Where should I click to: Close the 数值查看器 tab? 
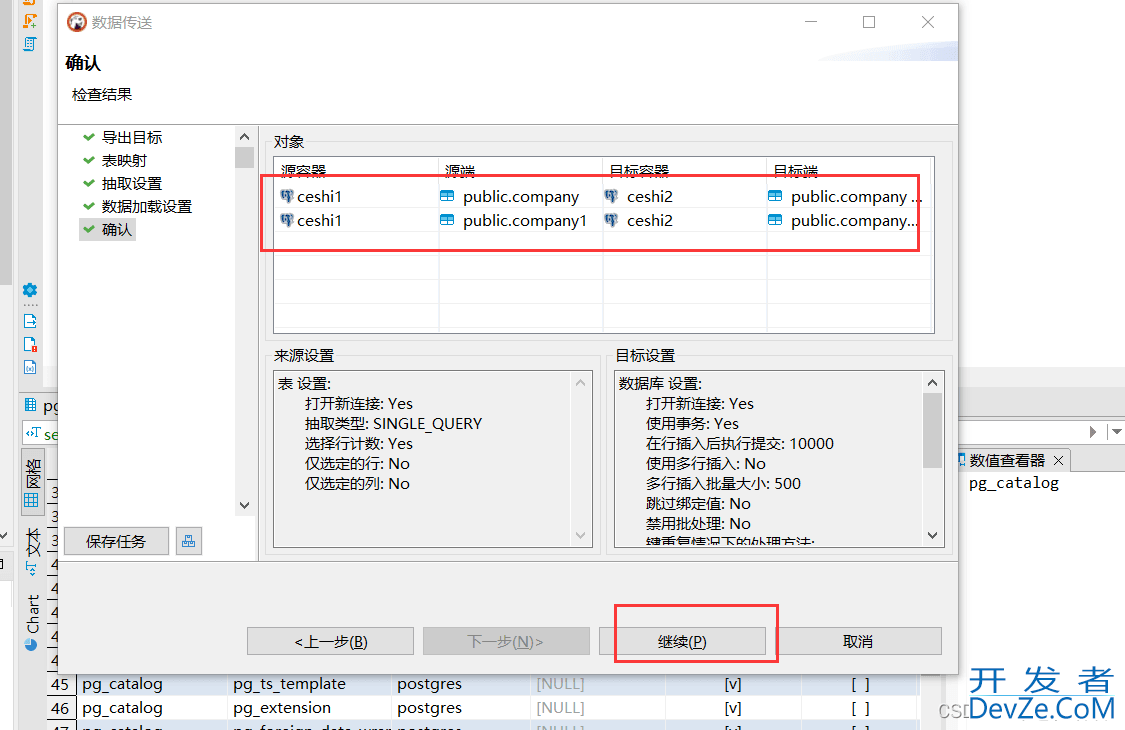click(1058, 461)
